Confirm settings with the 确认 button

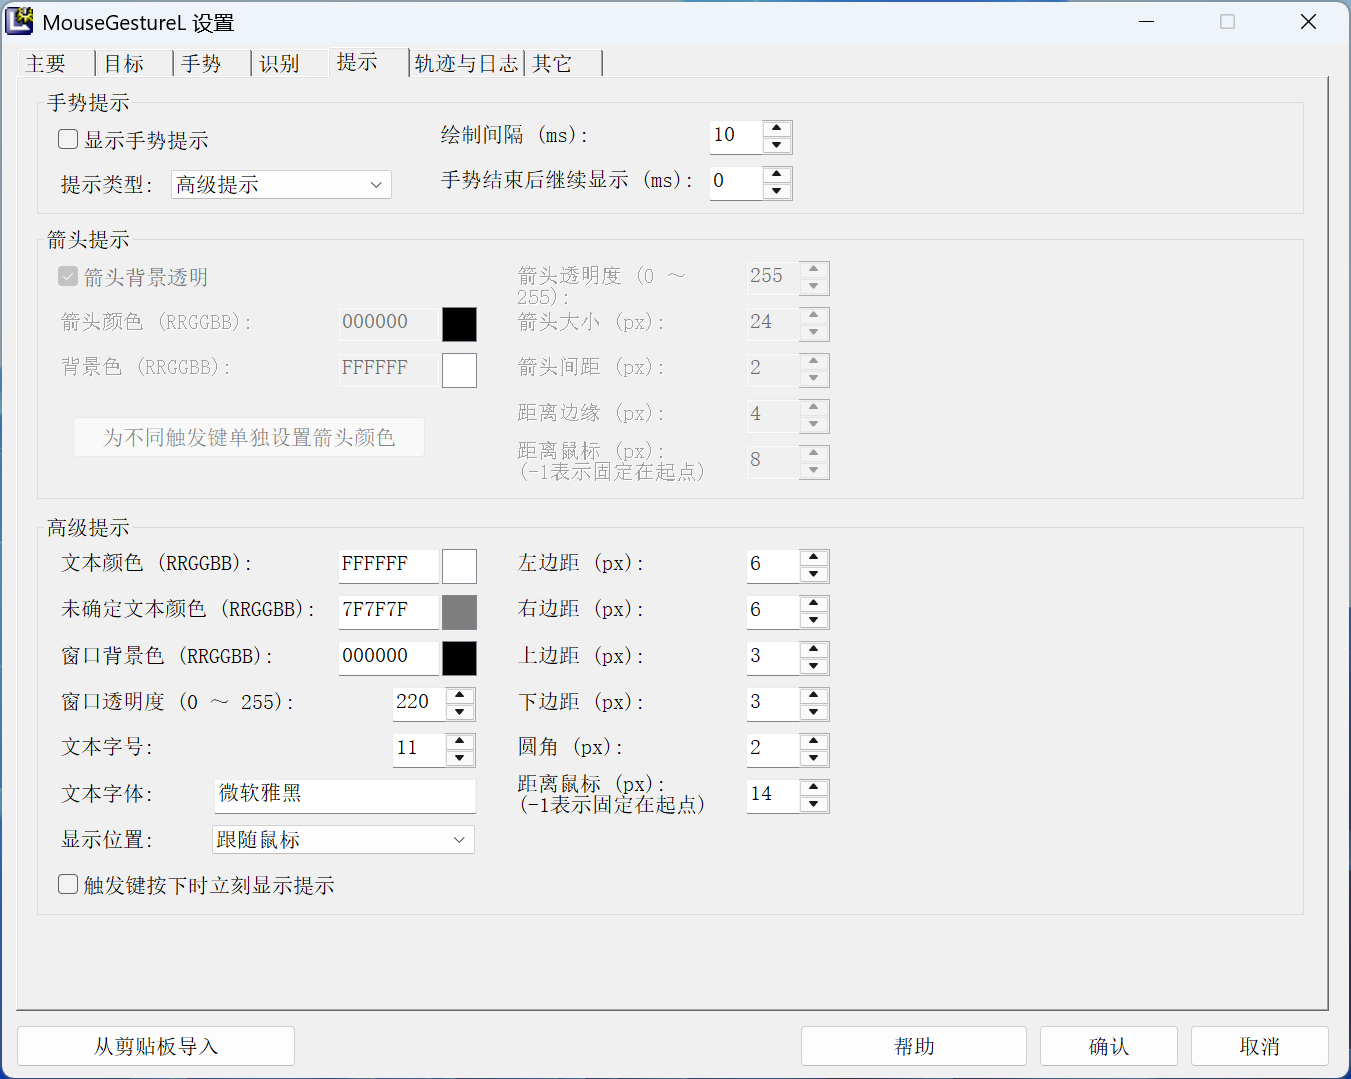click(x=1108, y=1045)
